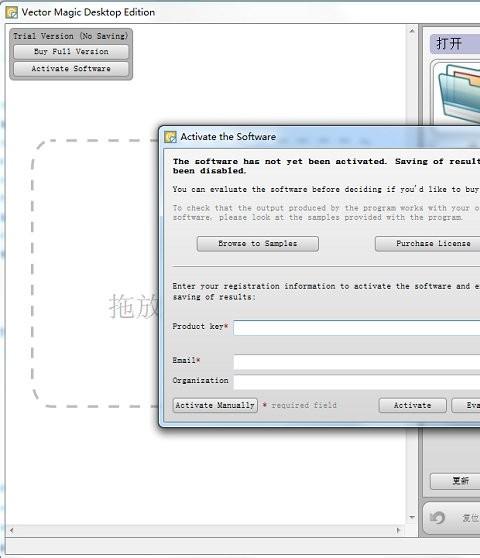
Task: Open the folder icon under 打开
Action: tap(459, 93)
